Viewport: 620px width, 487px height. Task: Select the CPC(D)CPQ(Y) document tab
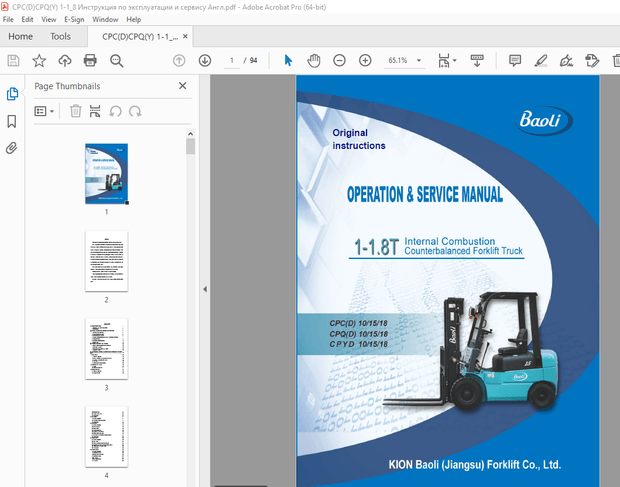pyautogui.click(x=140, y=37)
